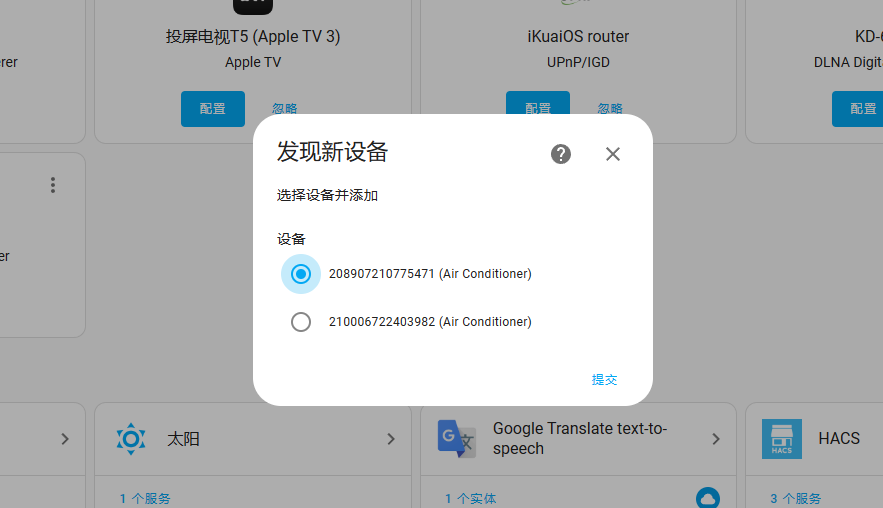Expand chevron on leftmost partial card

click(65, 439)
